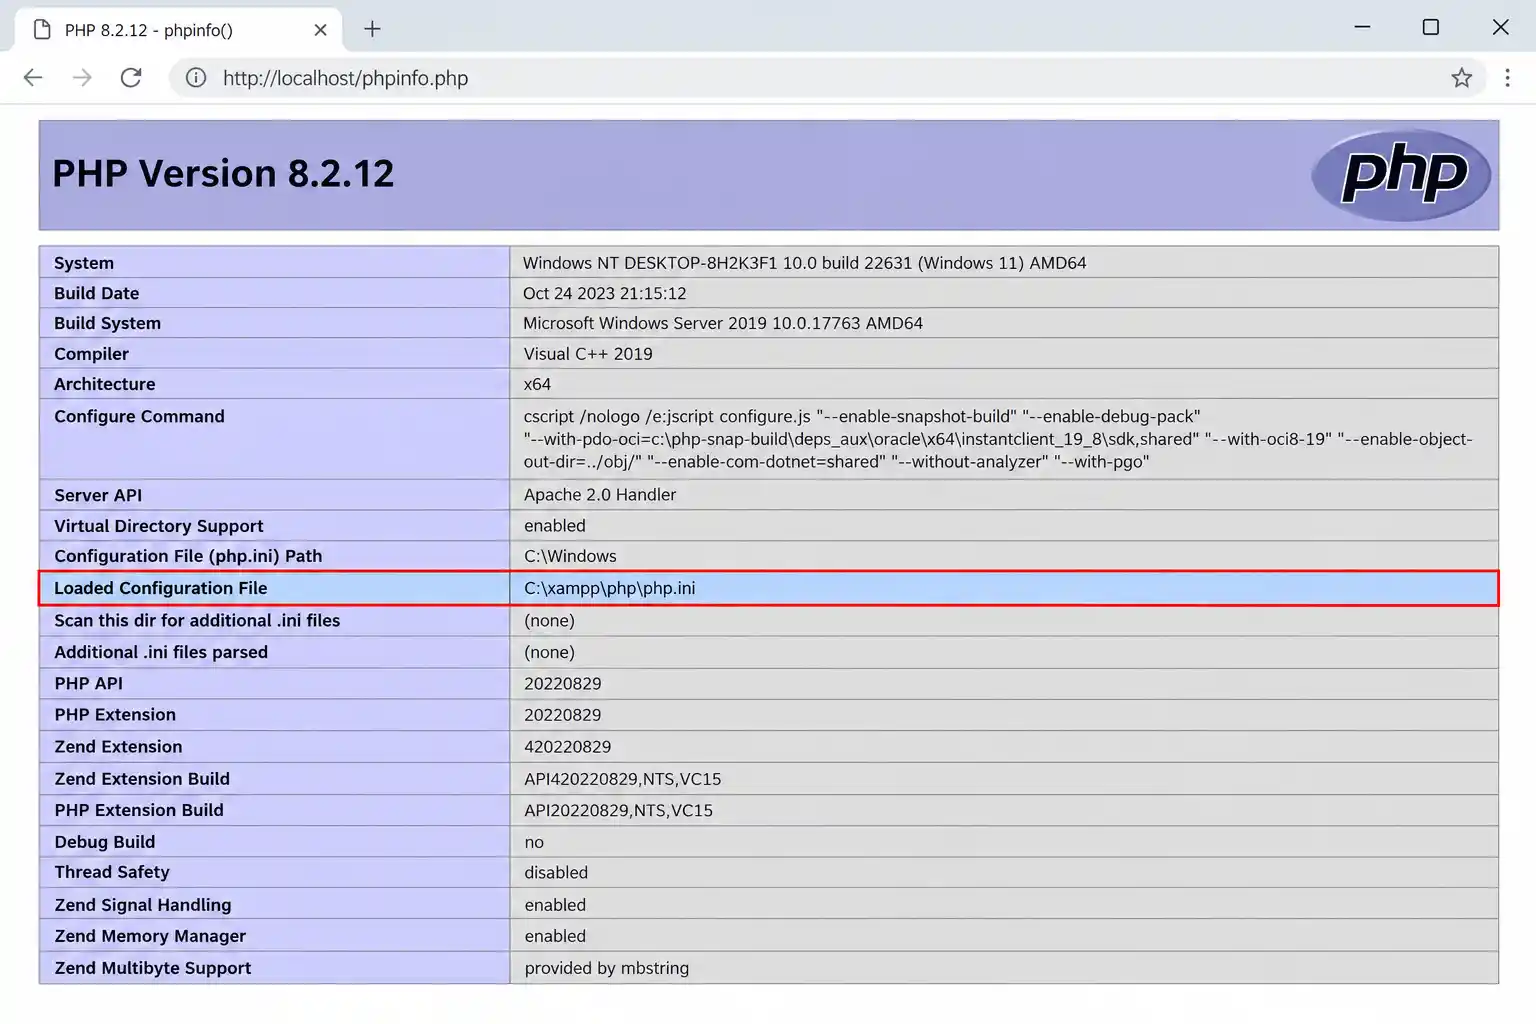Click the 'Build Date' label
Viewport: 1536px width, 1024px height.
(96, 293)
